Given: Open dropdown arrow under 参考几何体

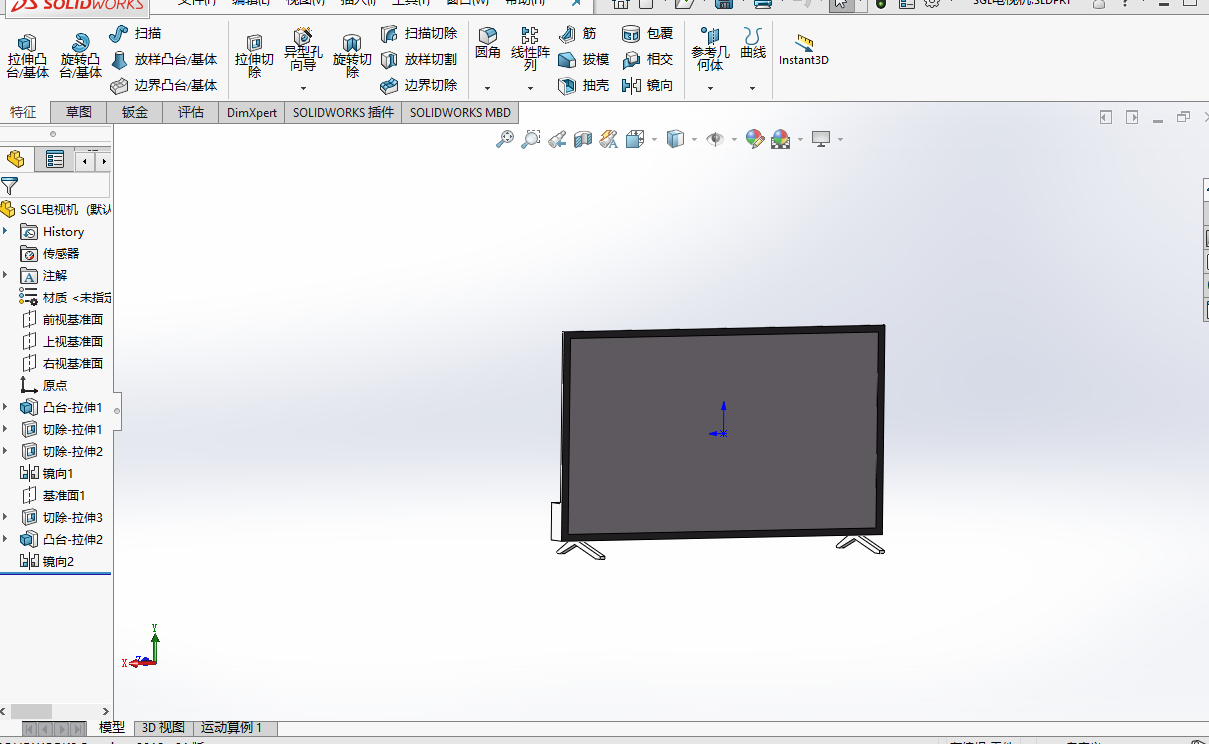Looking at the screenshot, I should [710, 88].
